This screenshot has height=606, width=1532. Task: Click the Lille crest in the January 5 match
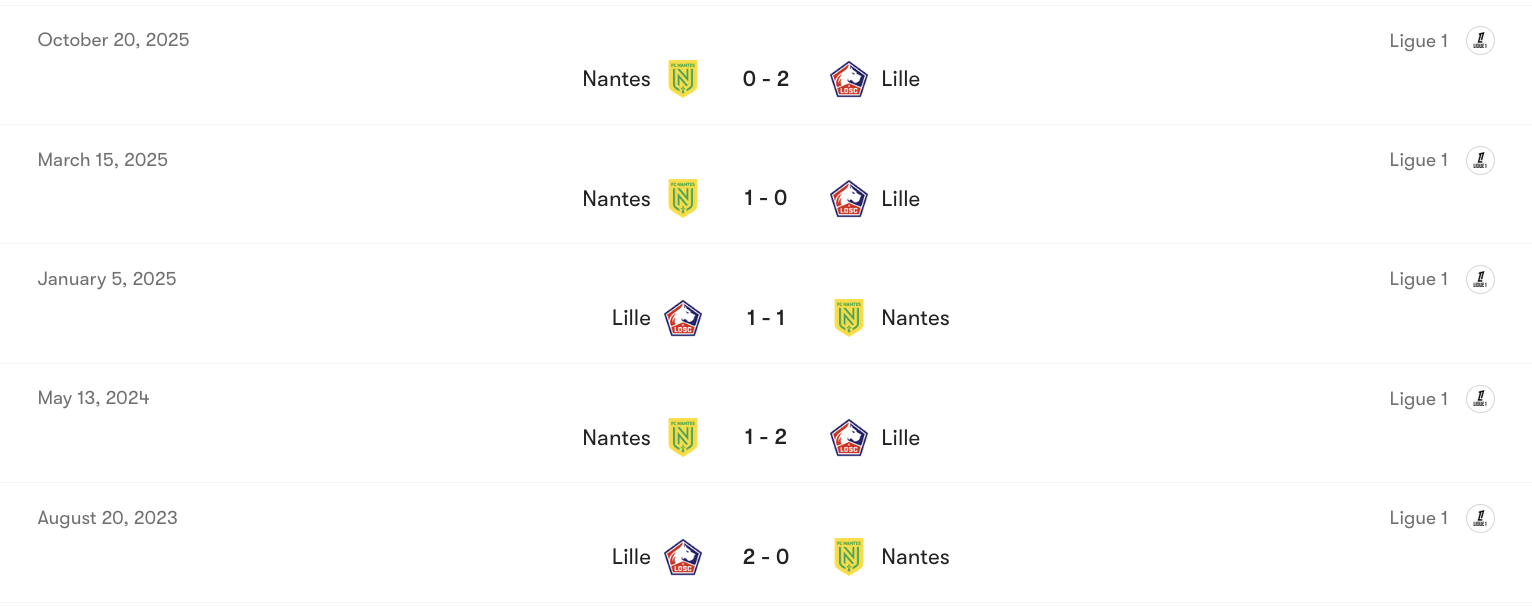683,317
